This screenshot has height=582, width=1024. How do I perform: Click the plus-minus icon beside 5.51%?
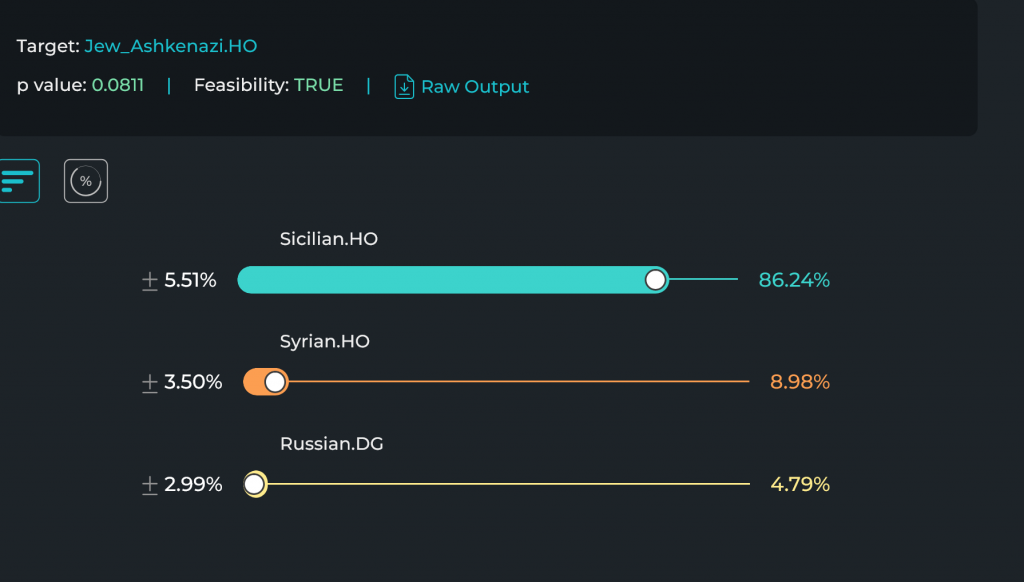coord(150,281)
